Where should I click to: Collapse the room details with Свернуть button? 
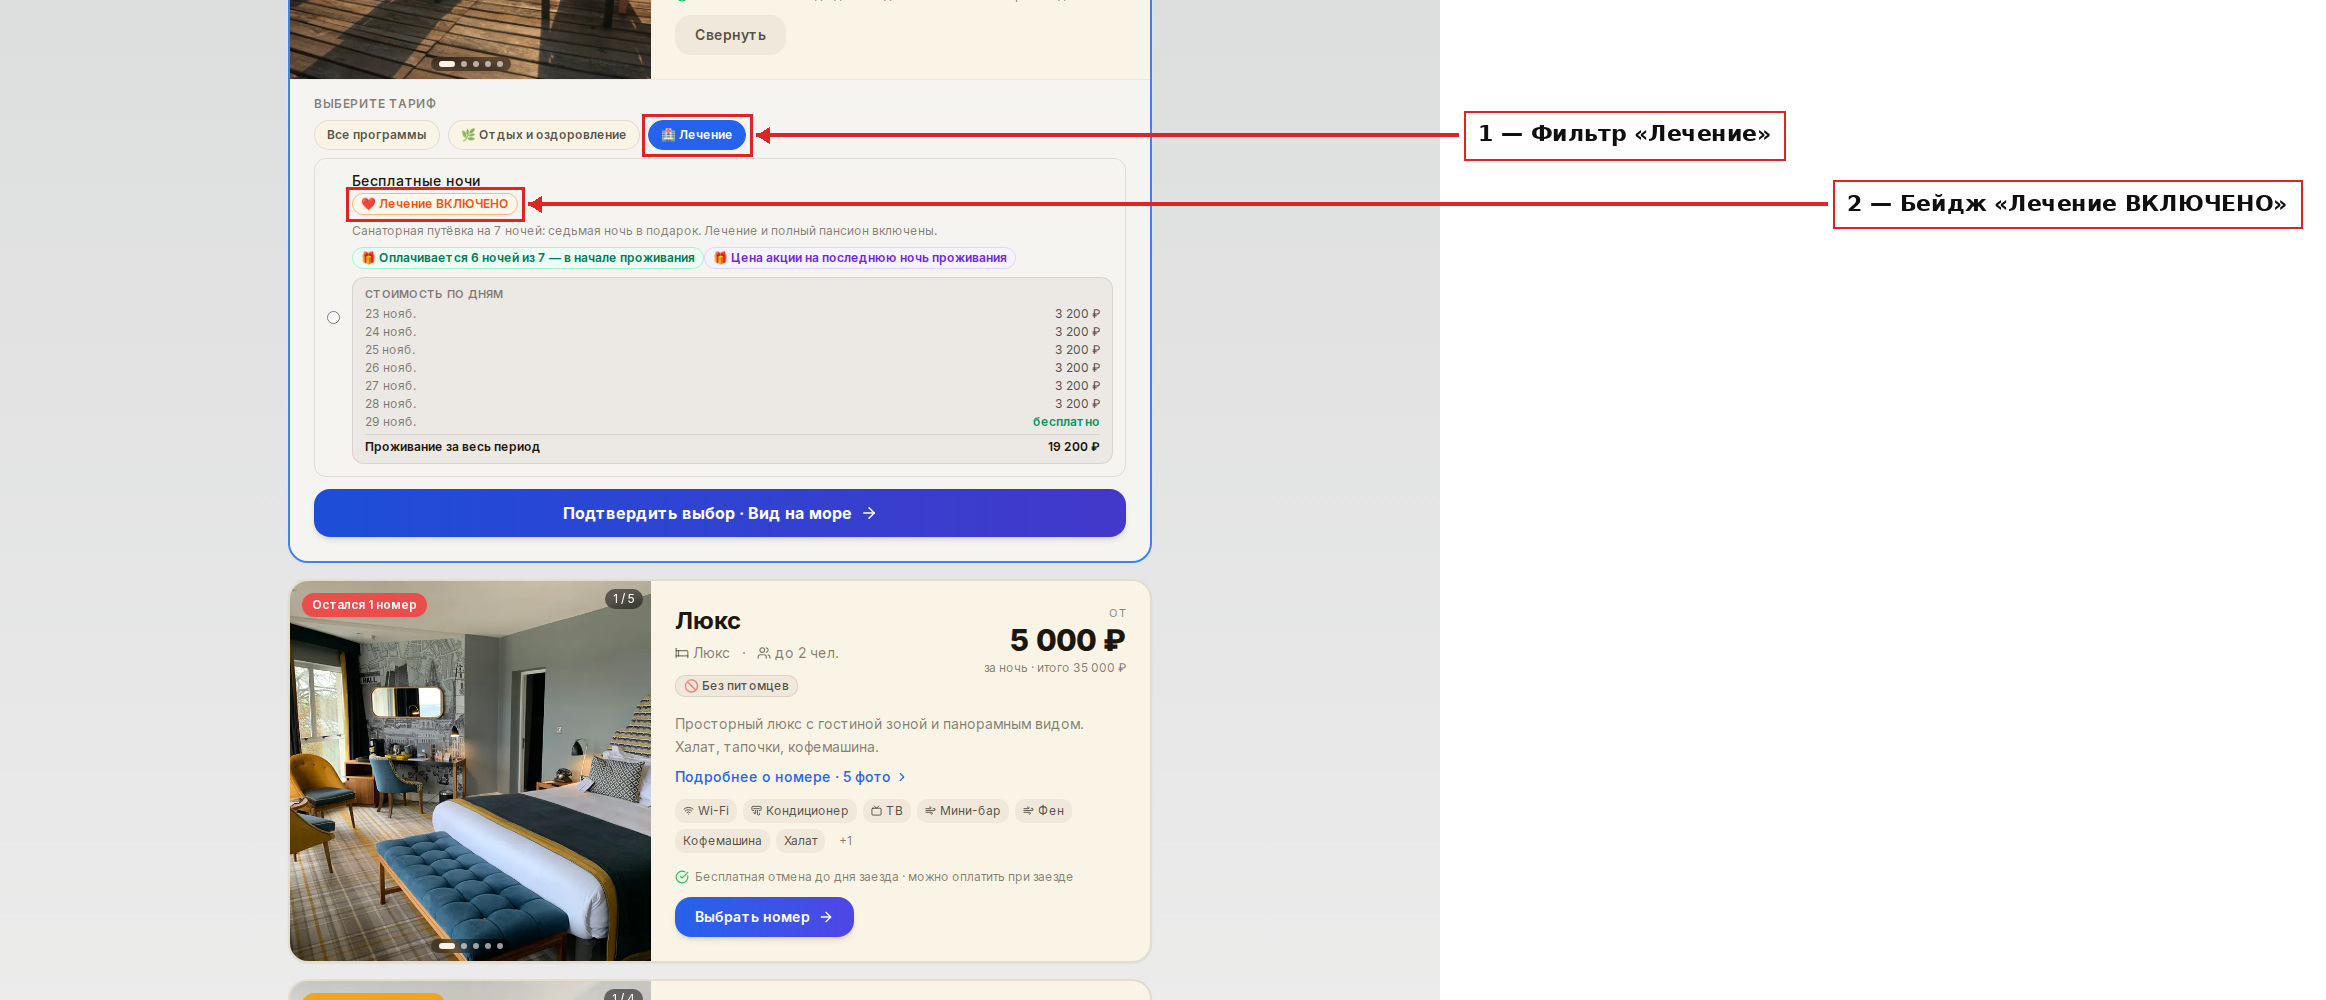point(730,35)
